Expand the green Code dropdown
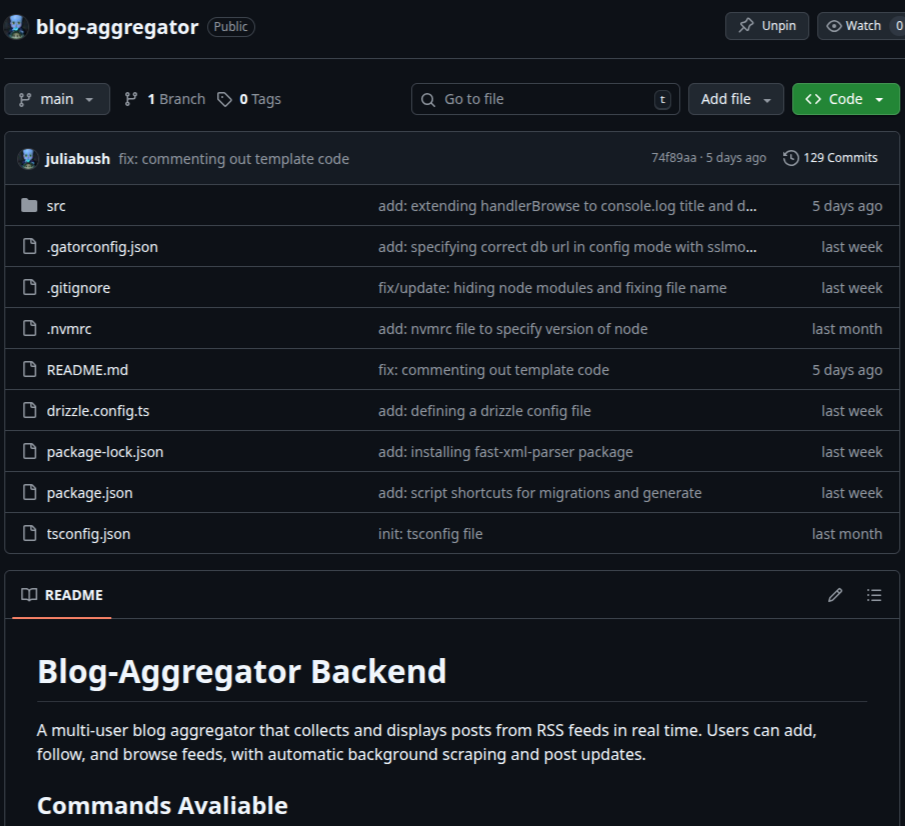 (845, 99)
